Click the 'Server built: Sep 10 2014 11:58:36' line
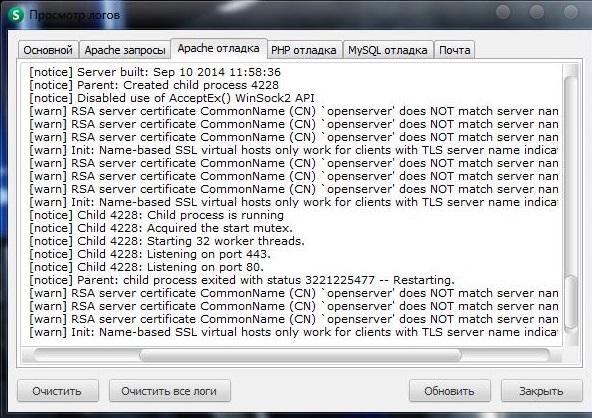The height and width of the screenshot is (418, 592). [155, 72]
